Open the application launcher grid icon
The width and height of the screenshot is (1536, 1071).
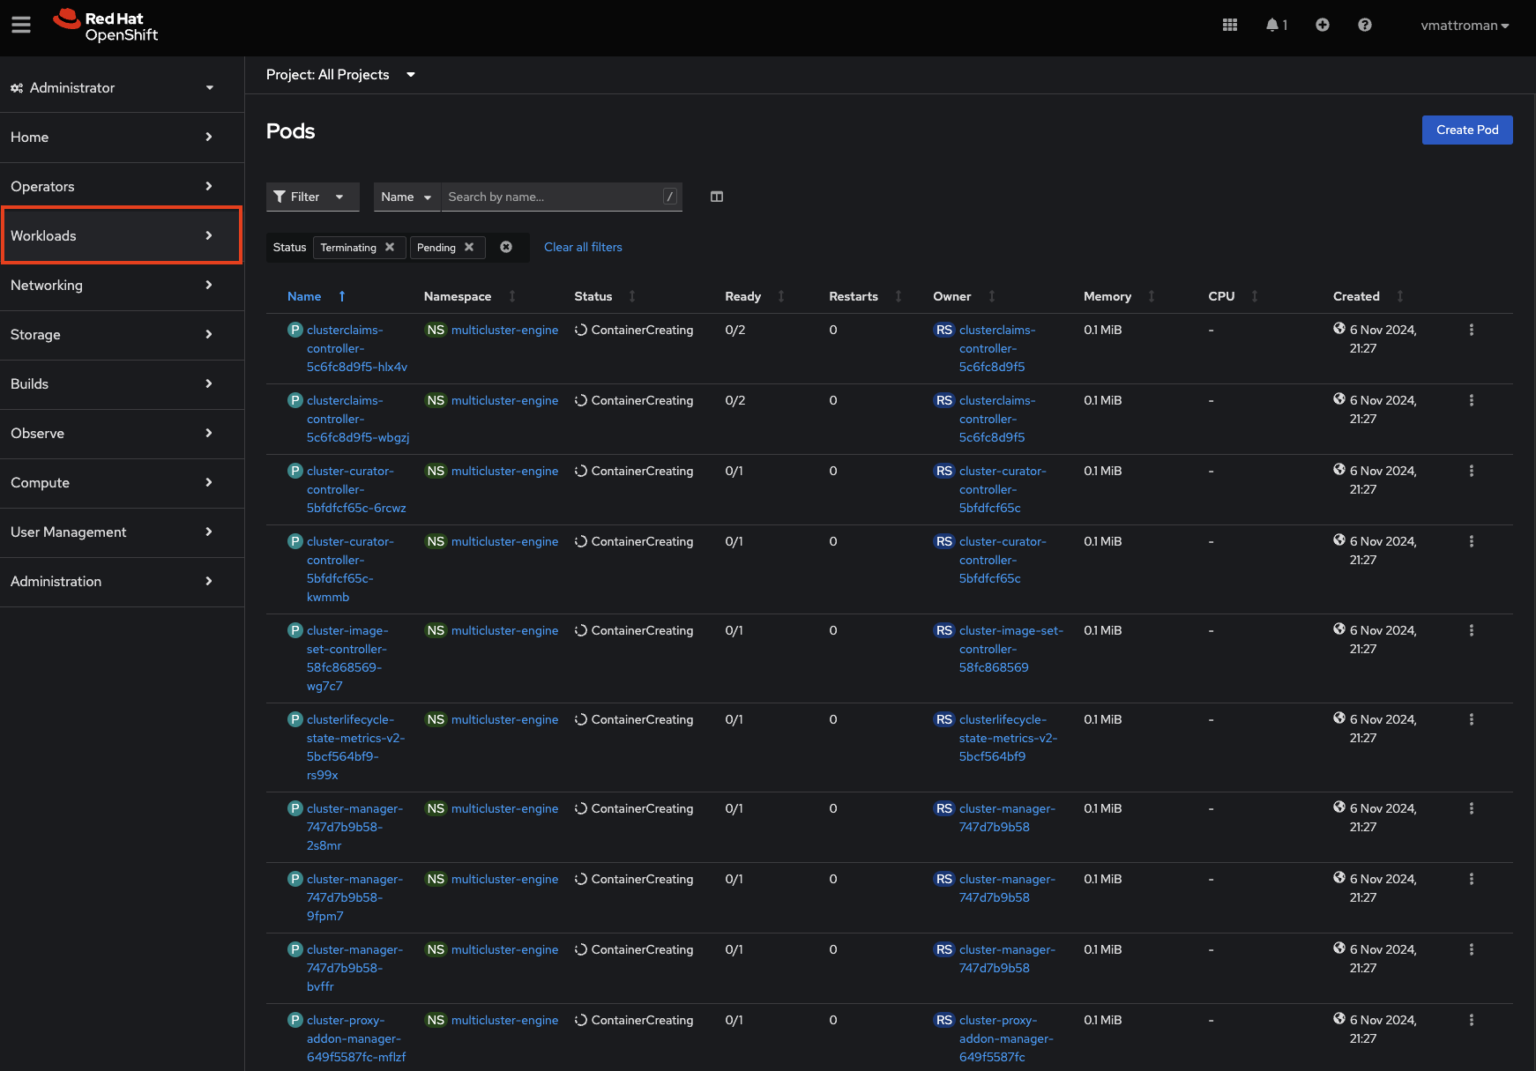(1229, 24)
